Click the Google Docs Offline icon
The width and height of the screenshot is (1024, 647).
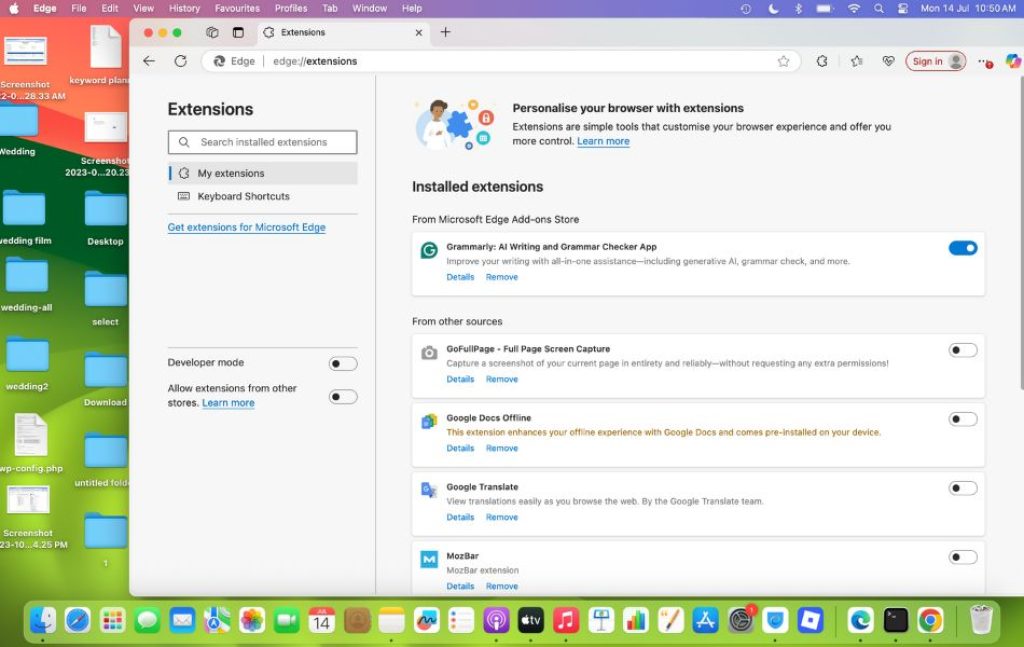pyautogui.click(x=429, y=421)
